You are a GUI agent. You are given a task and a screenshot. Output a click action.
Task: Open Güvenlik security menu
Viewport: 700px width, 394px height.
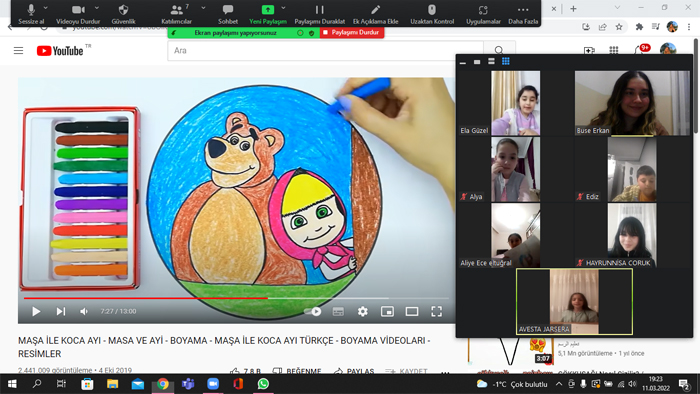point(123,13)
